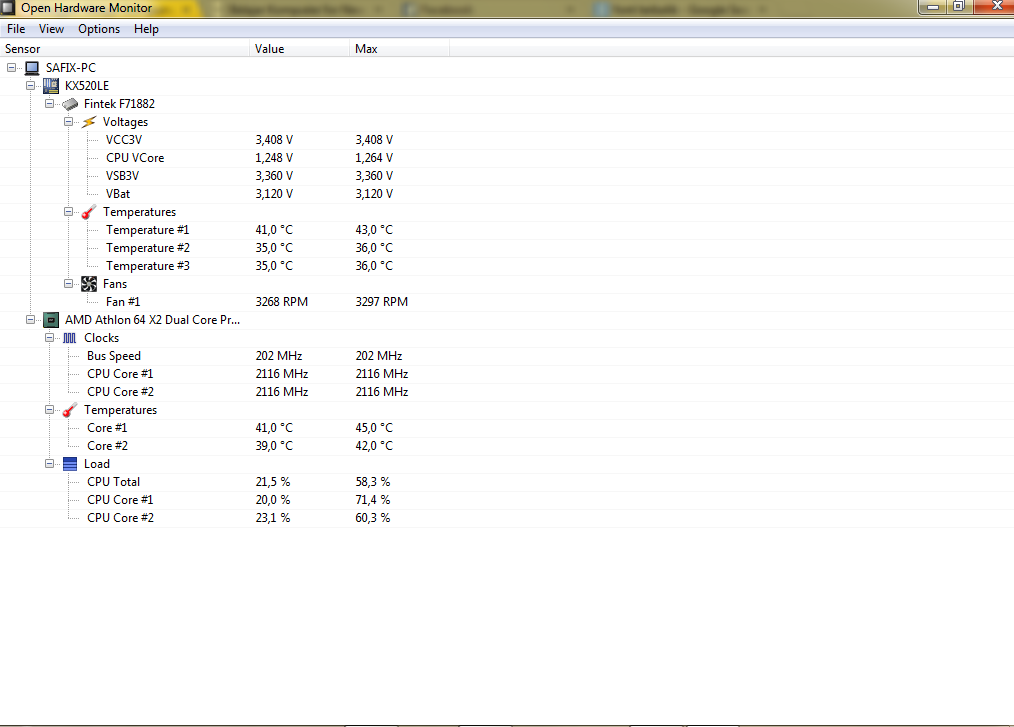Collapse the SAFIX-PC root node
This screenshot has height=727, width=1014.
pyautogui.click(x=11, y=67)
